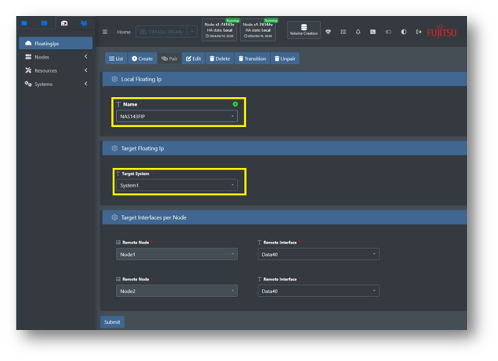The width and height of the screenshot is (498, 361).
Task: Click the checklist icon in the top bar
Action: click(343, 32)
